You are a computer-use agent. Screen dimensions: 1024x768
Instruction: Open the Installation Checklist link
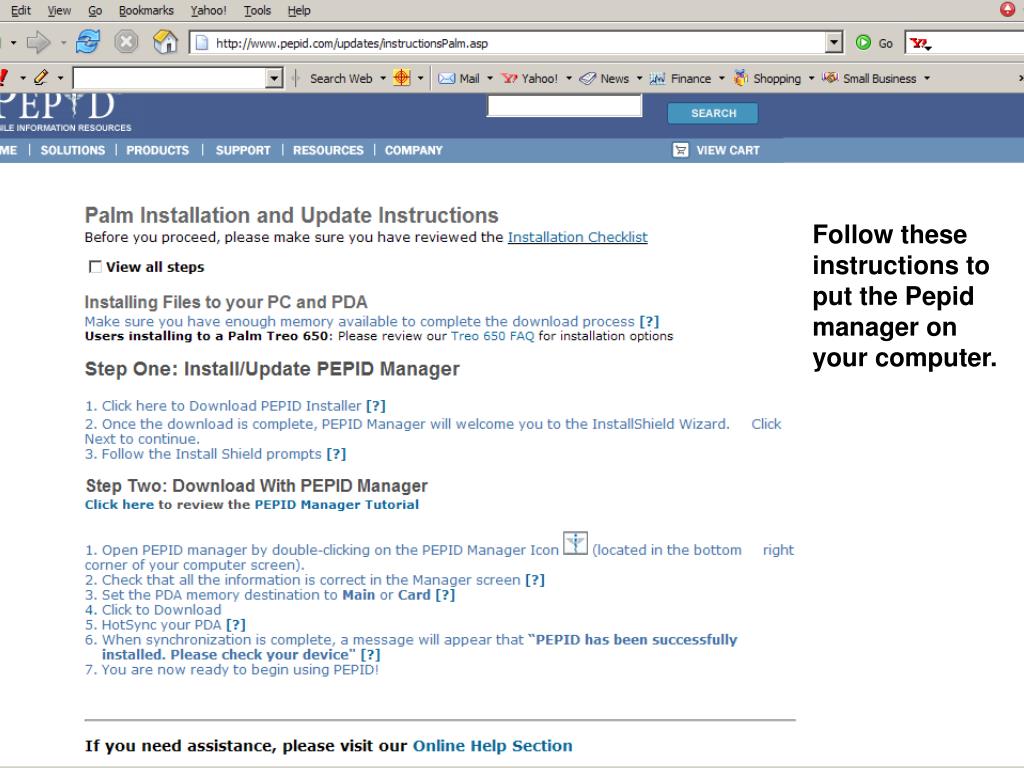[578, 237]
